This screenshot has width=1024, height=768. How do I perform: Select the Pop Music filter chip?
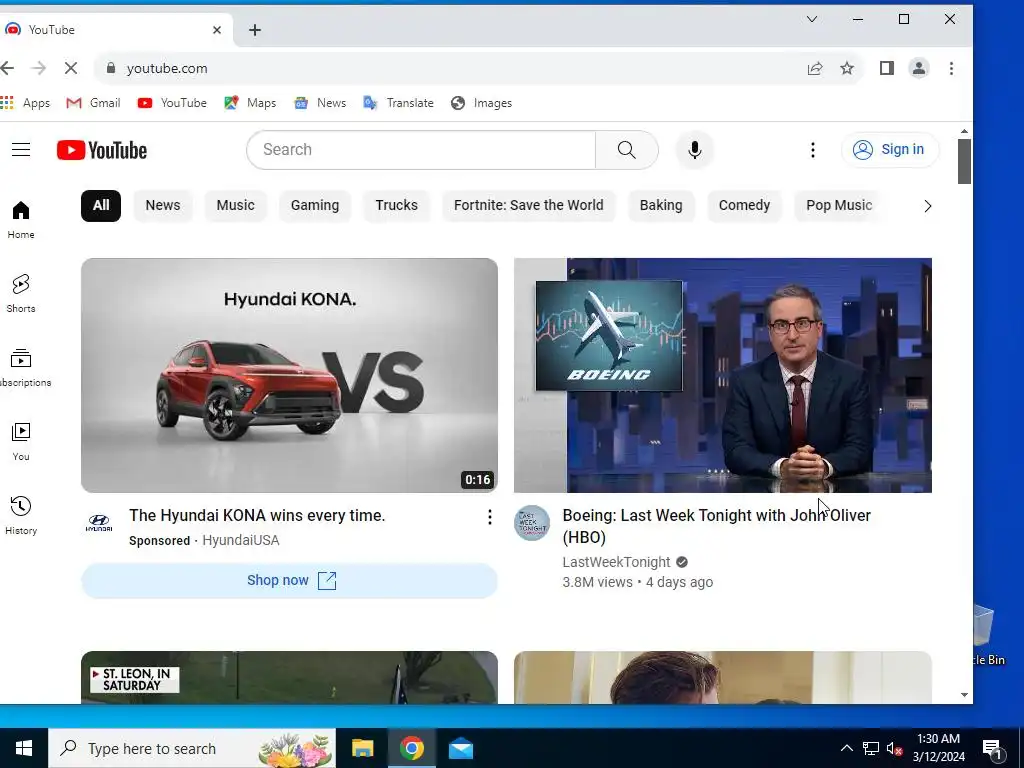[x=839, y=206]
